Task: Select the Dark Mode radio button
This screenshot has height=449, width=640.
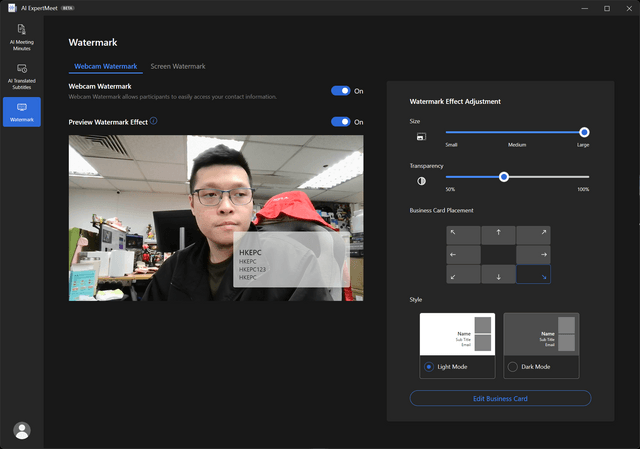Action: (513, 367)
